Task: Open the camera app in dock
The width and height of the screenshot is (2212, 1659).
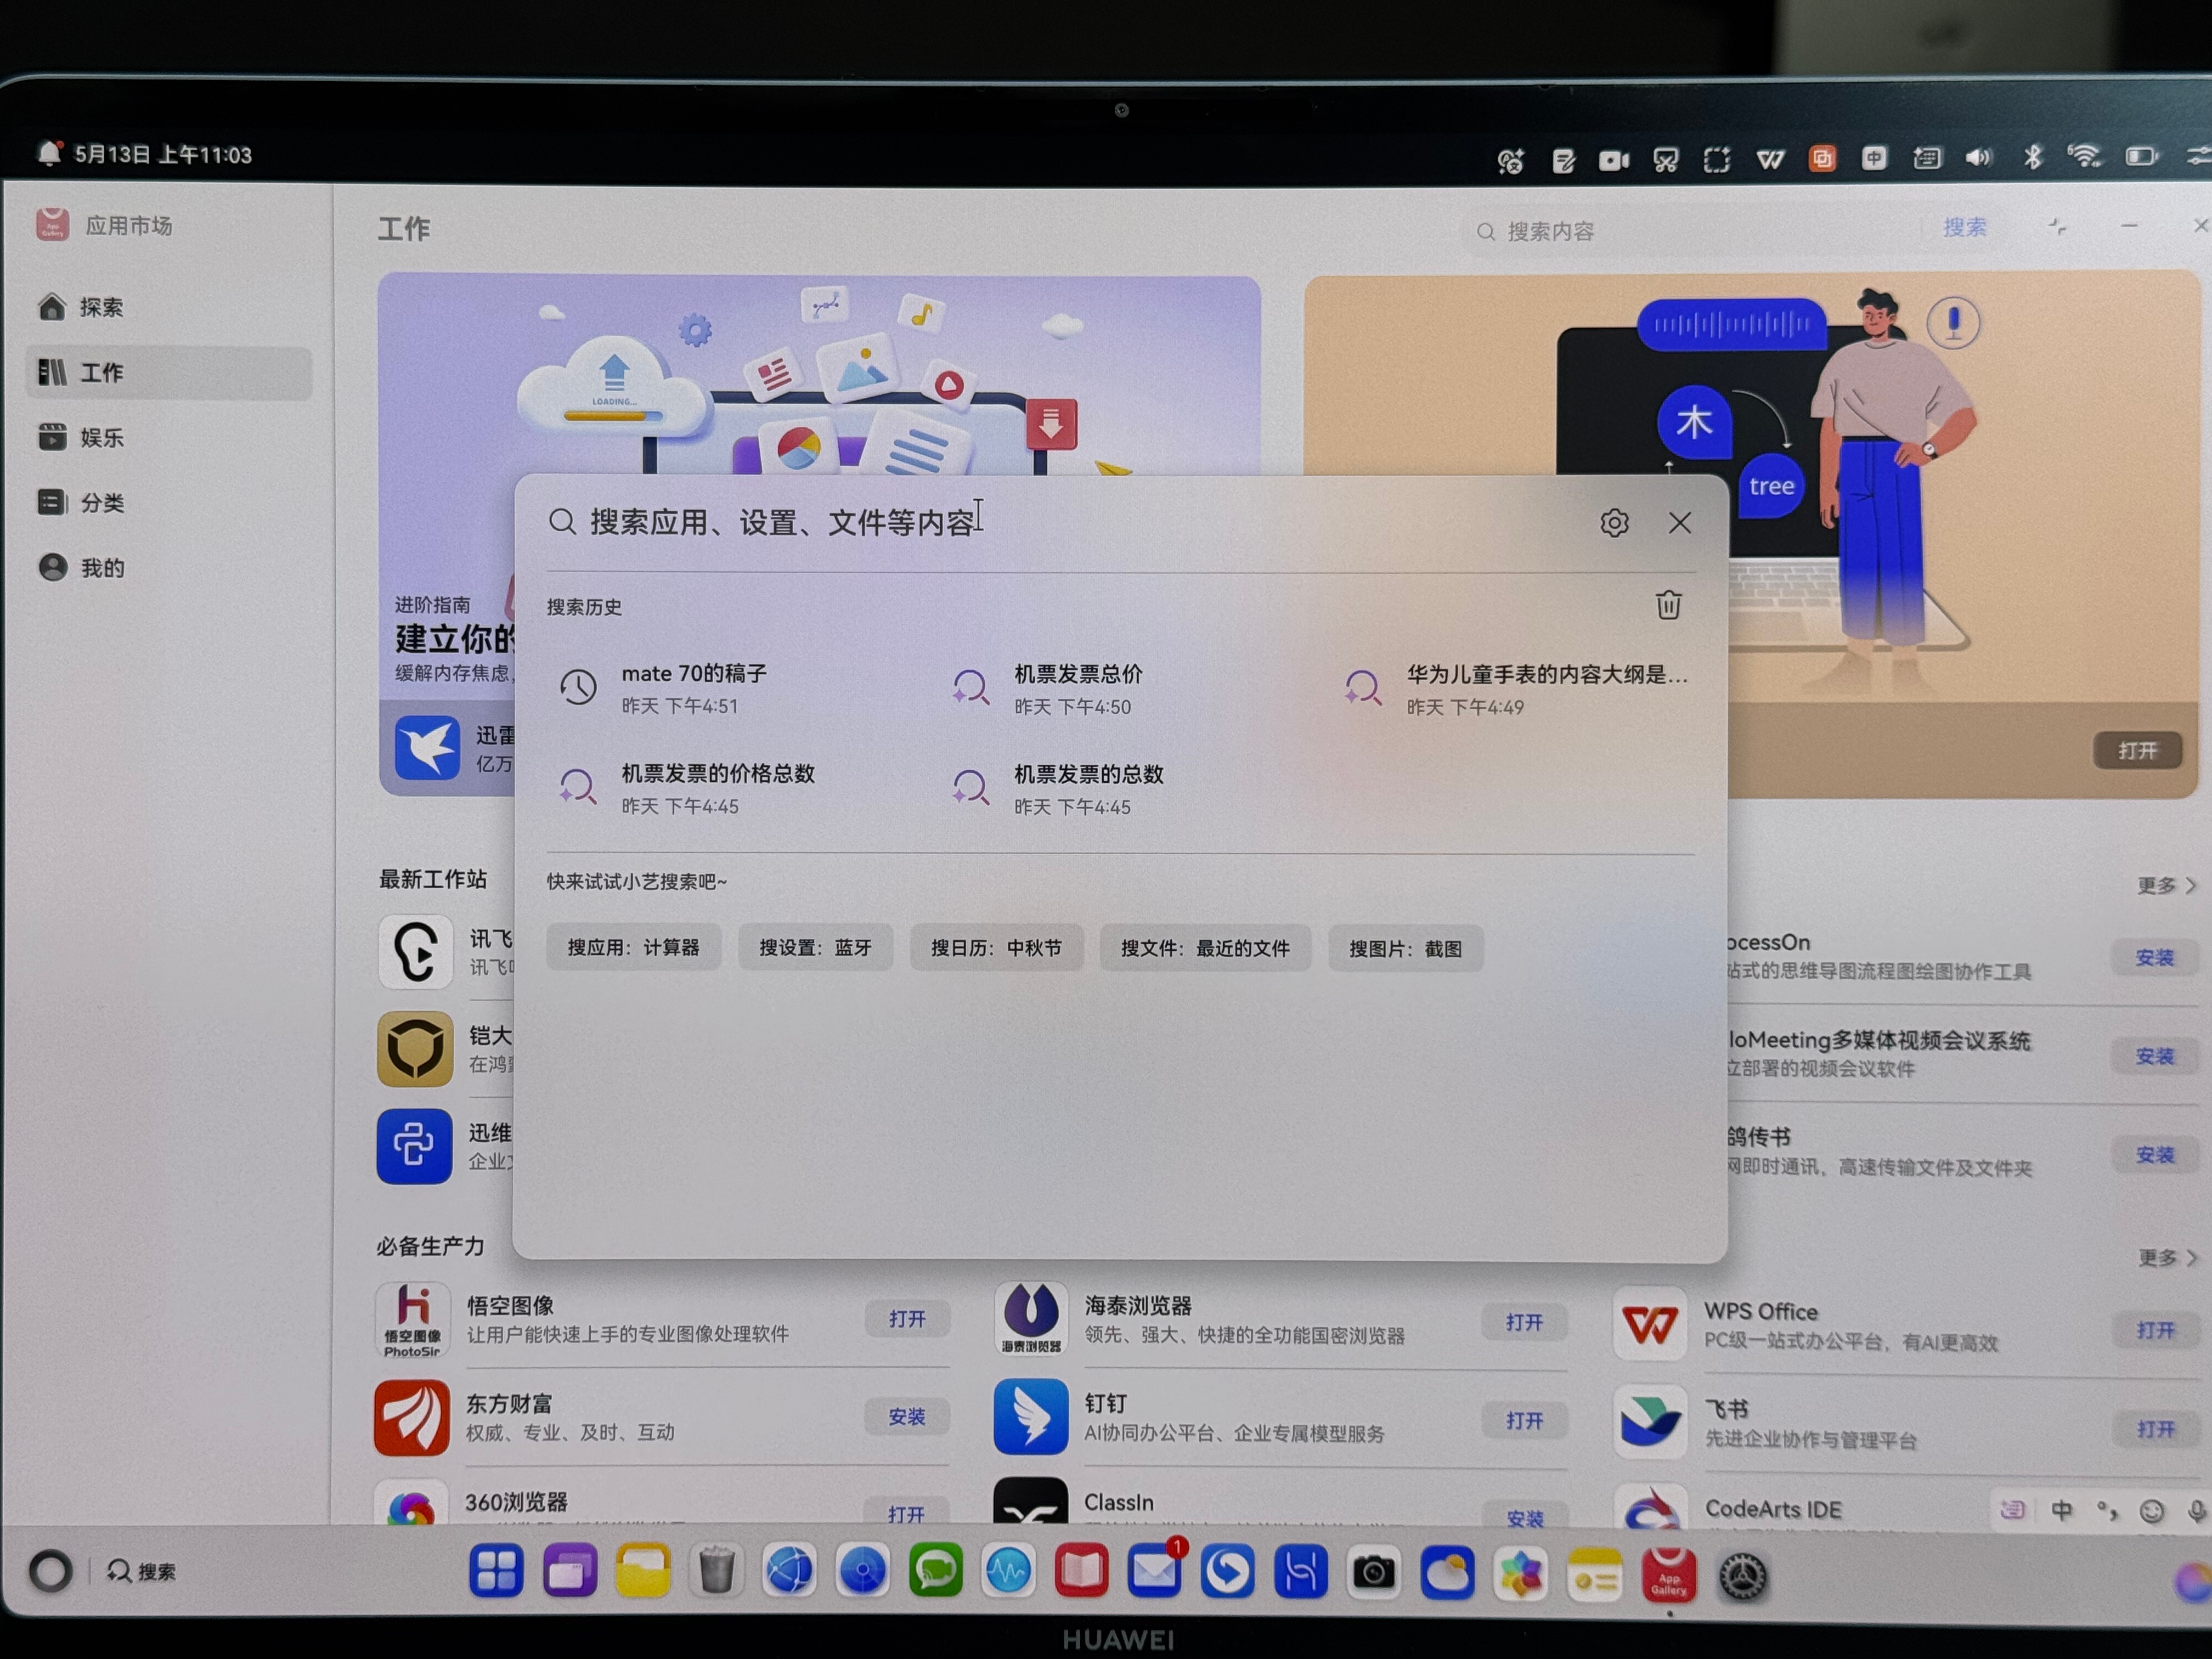Action: coord(1374,1572)
